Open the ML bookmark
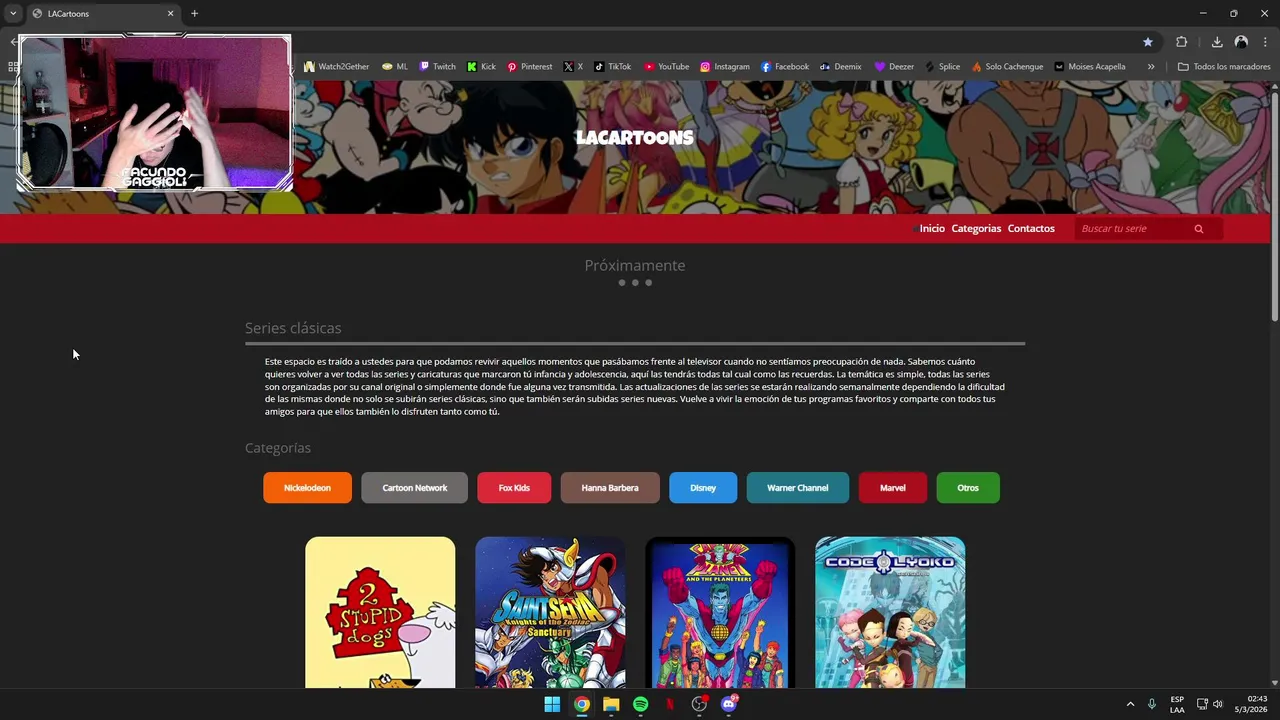 click(395, 67)
